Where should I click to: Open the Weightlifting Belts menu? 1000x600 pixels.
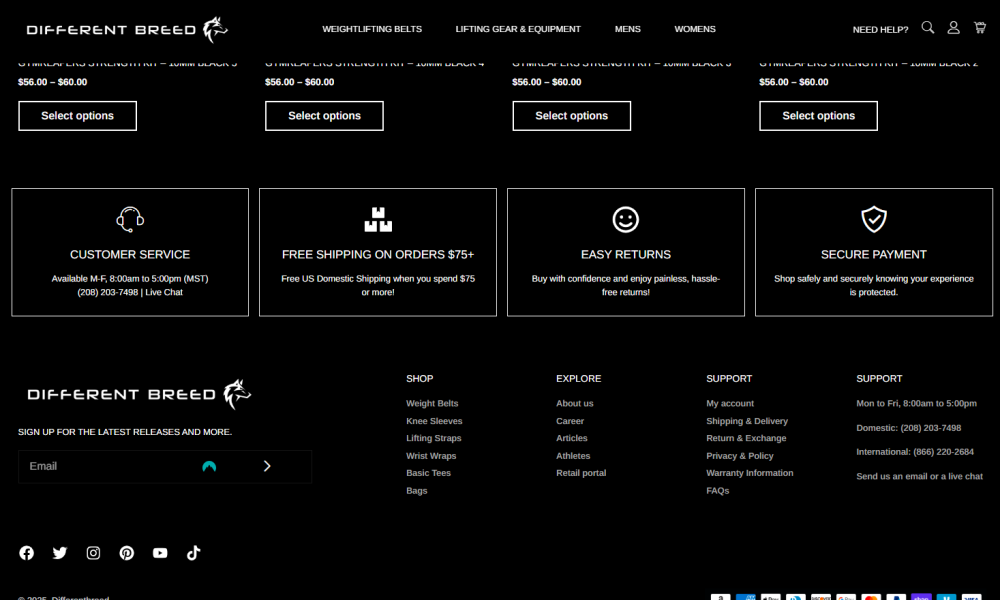pyautogui.click(x=372, y=29)
